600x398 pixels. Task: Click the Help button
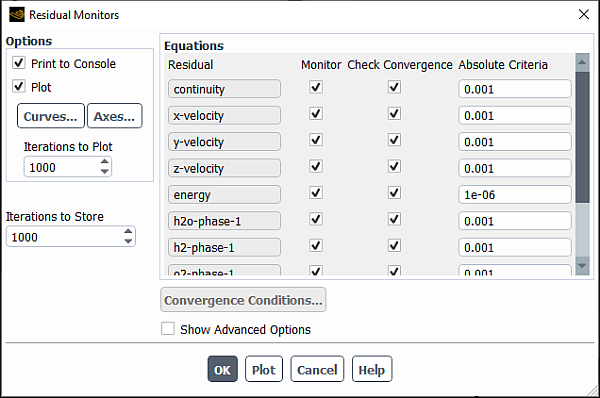(x=372, y=369)
